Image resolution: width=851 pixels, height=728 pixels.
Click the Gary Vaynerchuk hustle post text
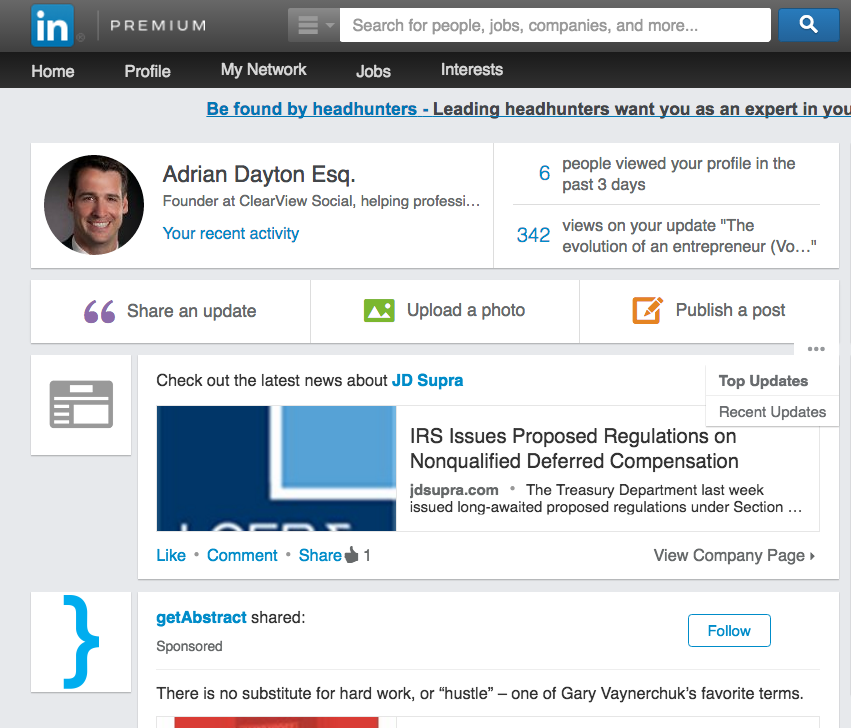point(480,693)
